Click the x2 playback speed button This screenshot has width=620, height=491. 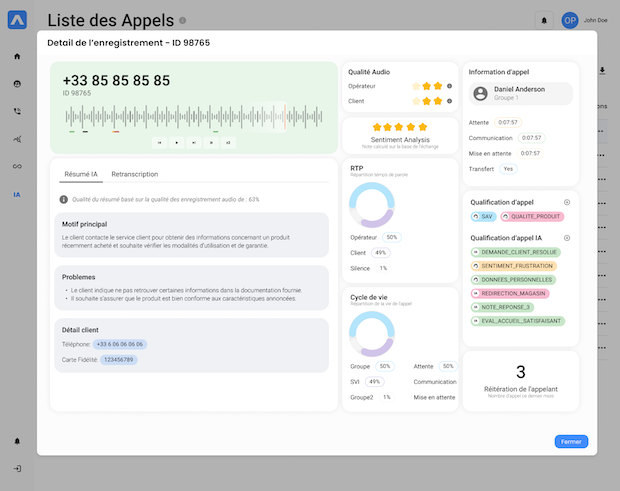[228, 143]
